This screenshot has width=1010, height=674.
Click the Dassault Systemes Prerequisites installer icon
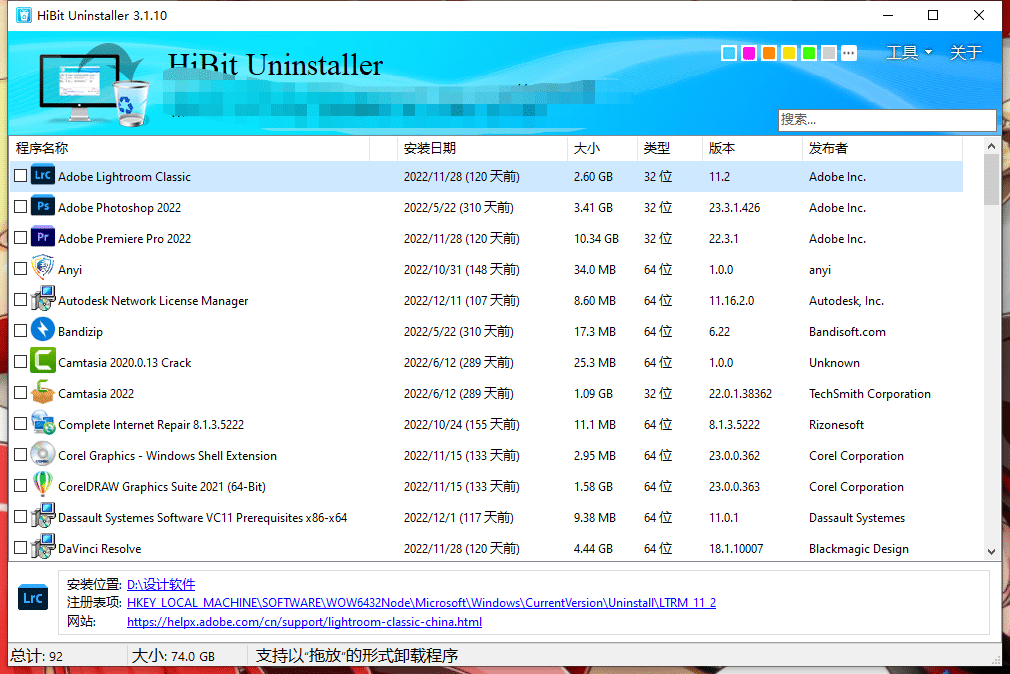coord(43,516)
